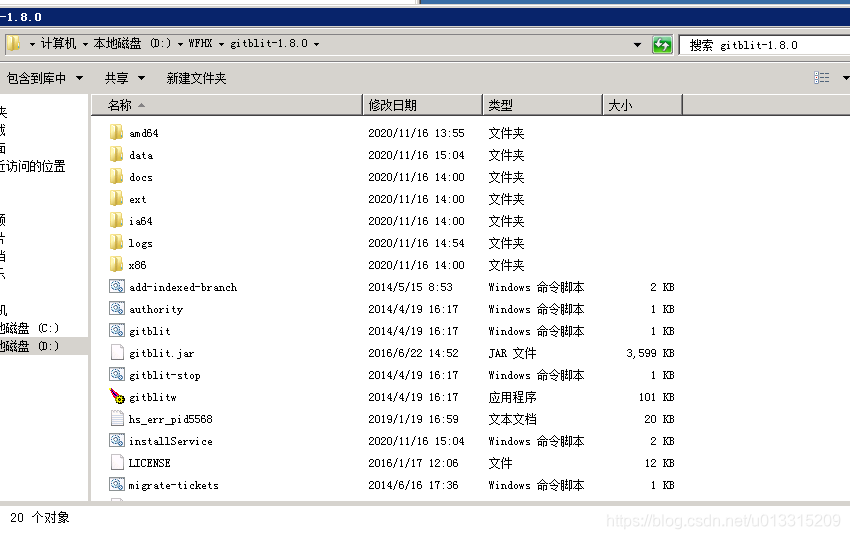Click WFHX in the address path
850x539 pixels.
201,43
